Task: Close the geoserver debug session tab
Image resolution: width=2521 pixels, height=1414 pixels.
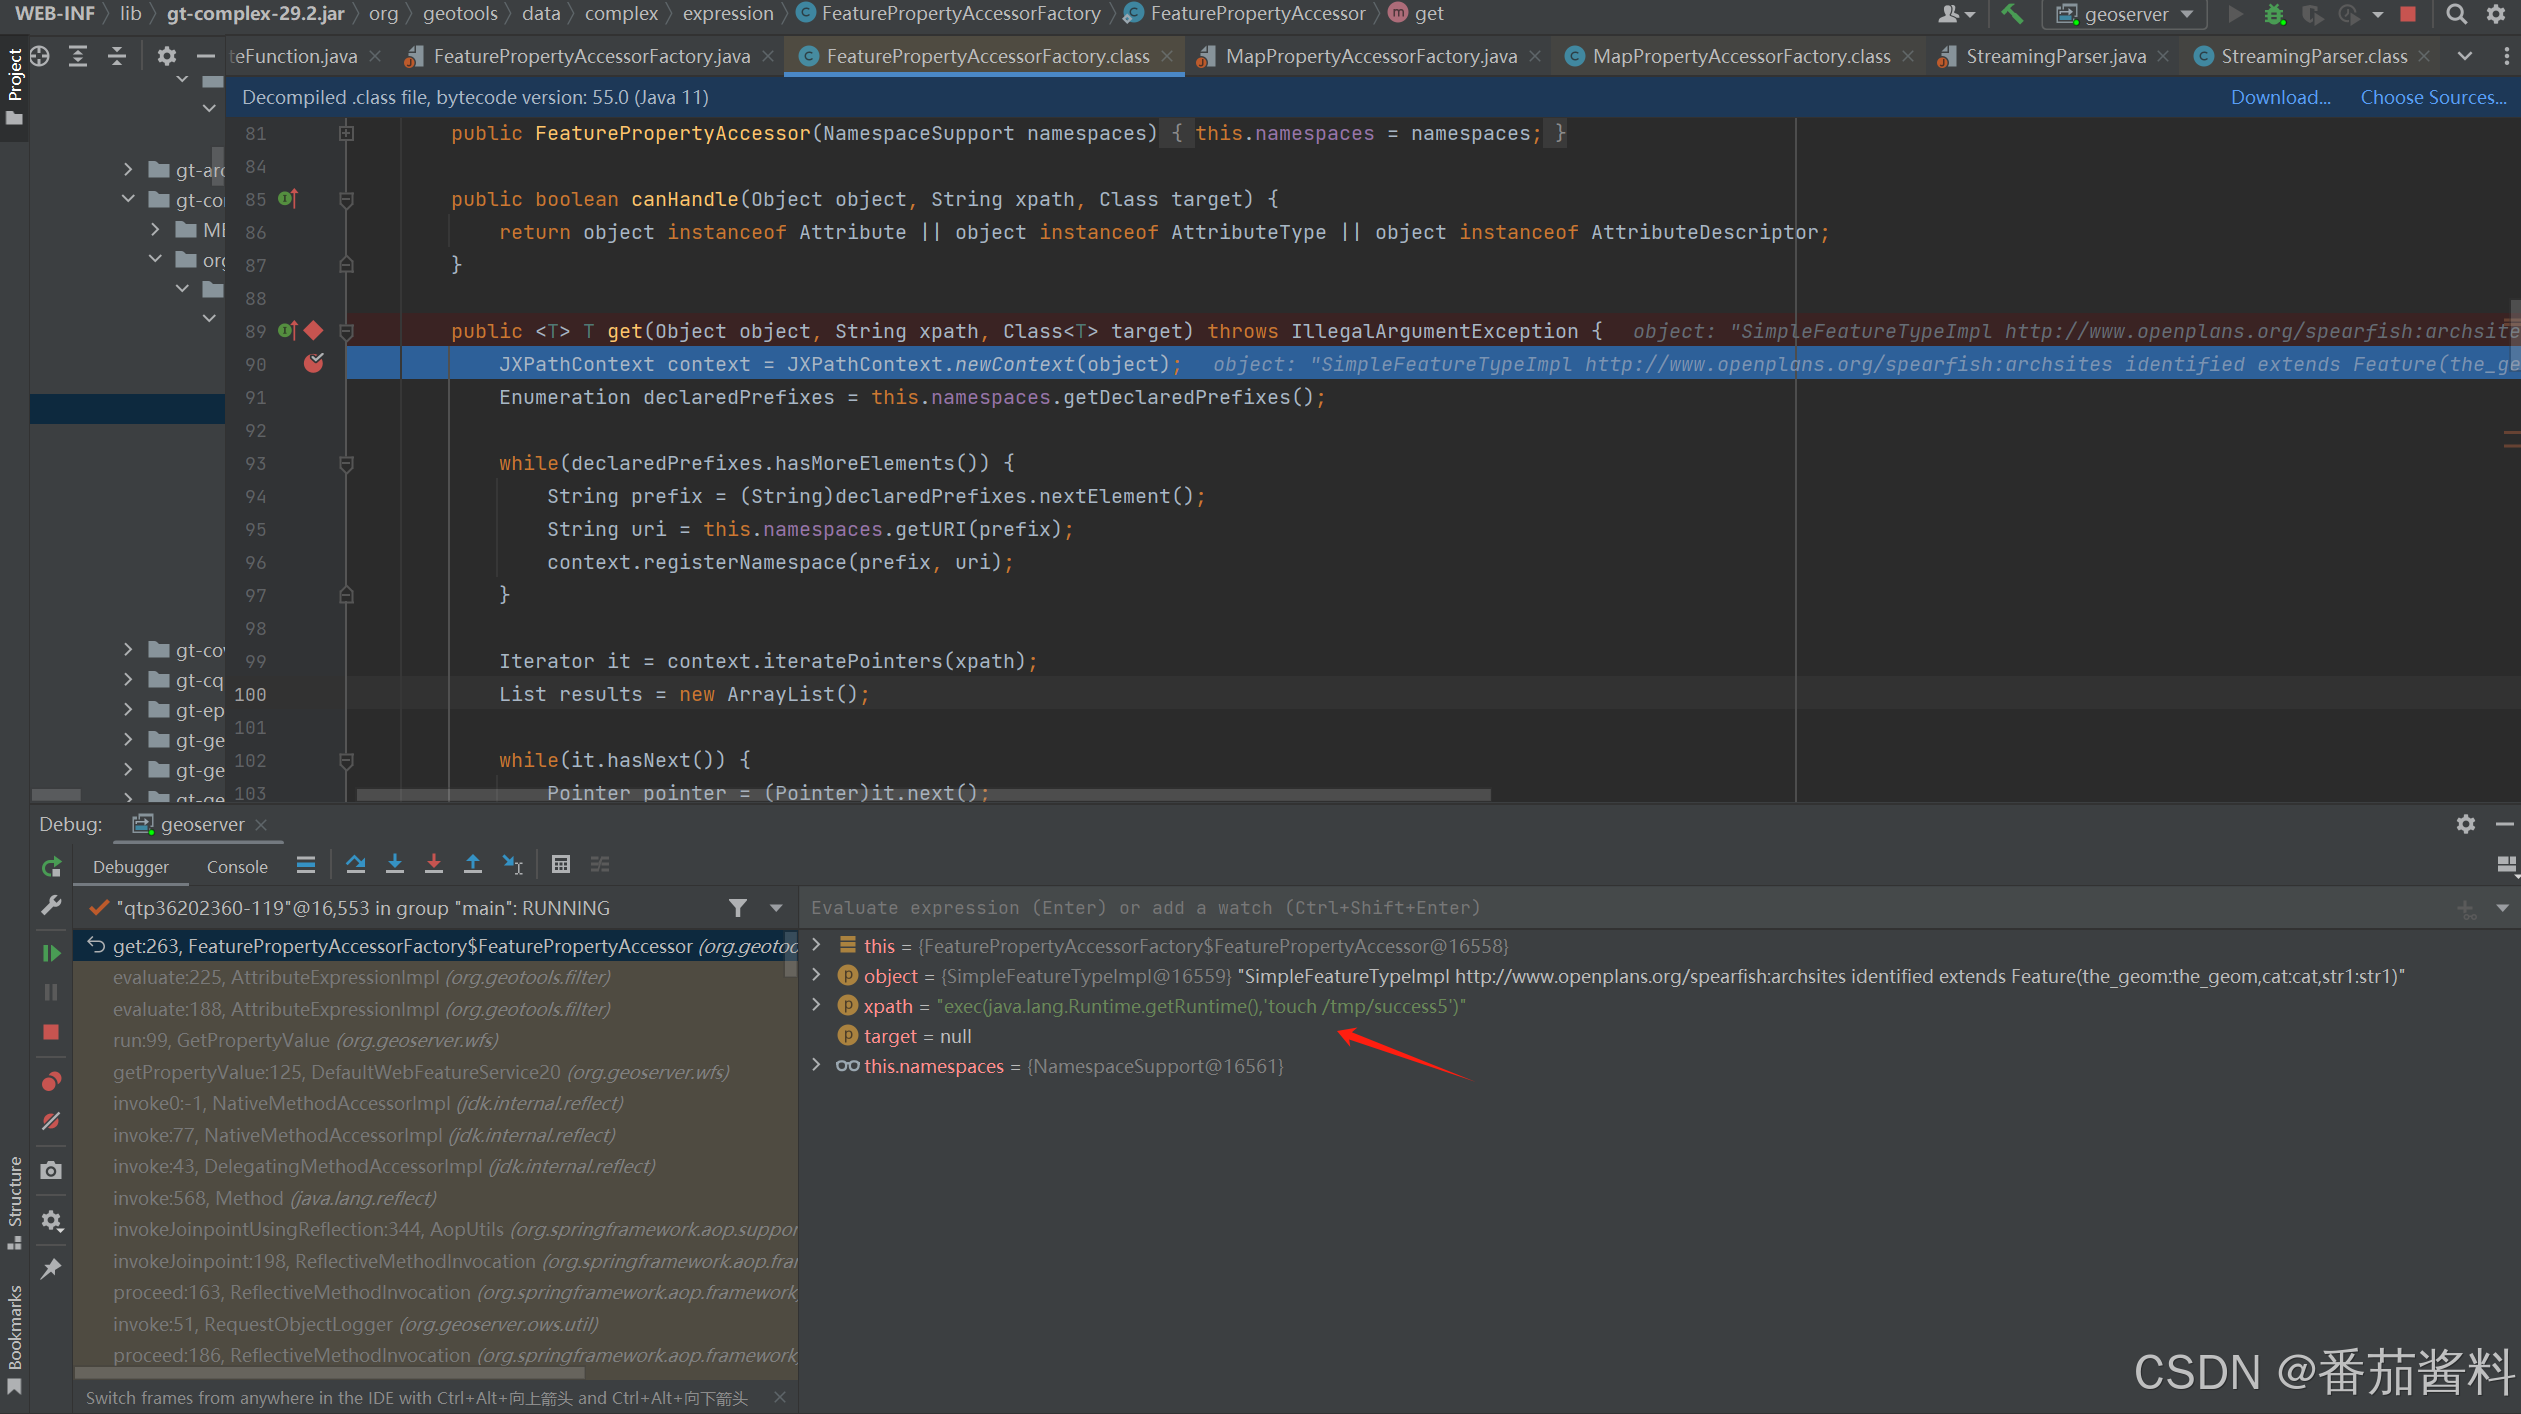Action: coord(262,824)
